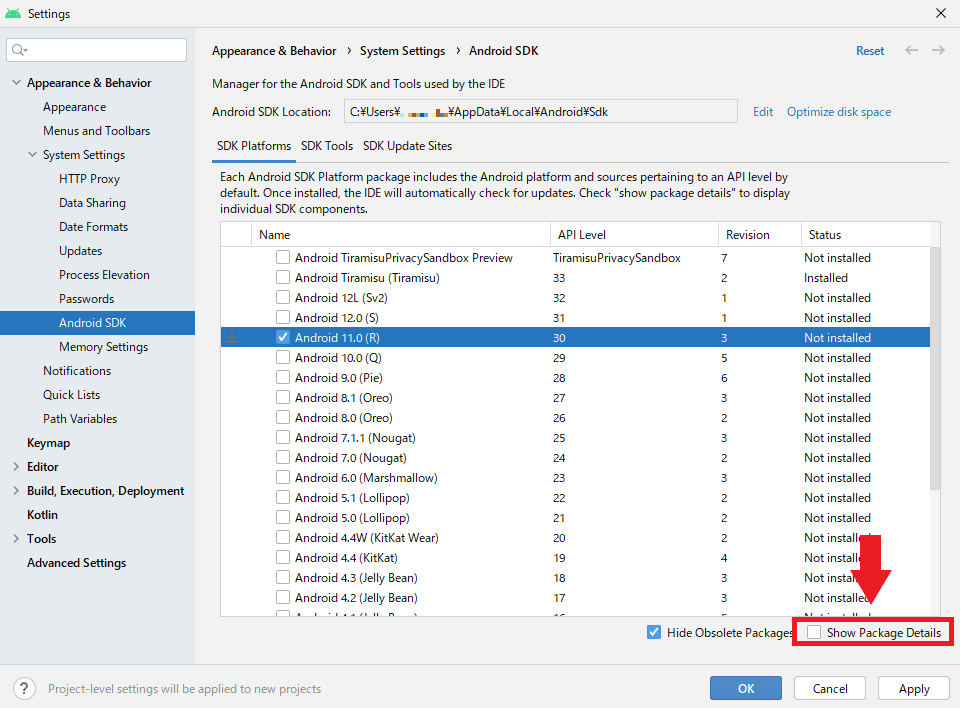Check the Android Tiramisu checkbox

coord(283,277)
